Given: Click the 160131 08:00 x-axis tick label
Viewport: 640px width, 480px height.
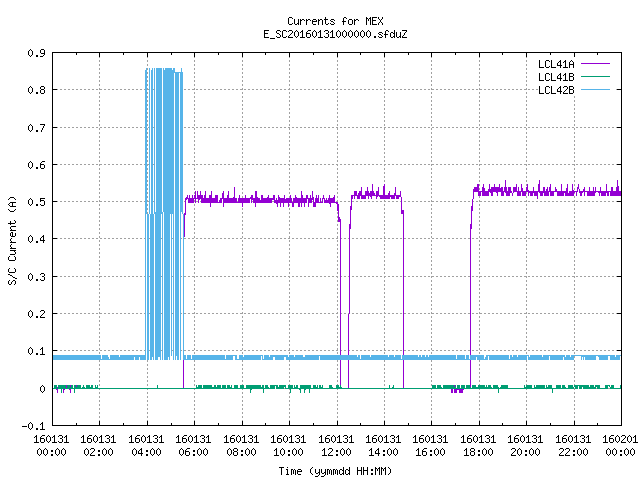Looking at the screenshot, I should coord(241,446).
